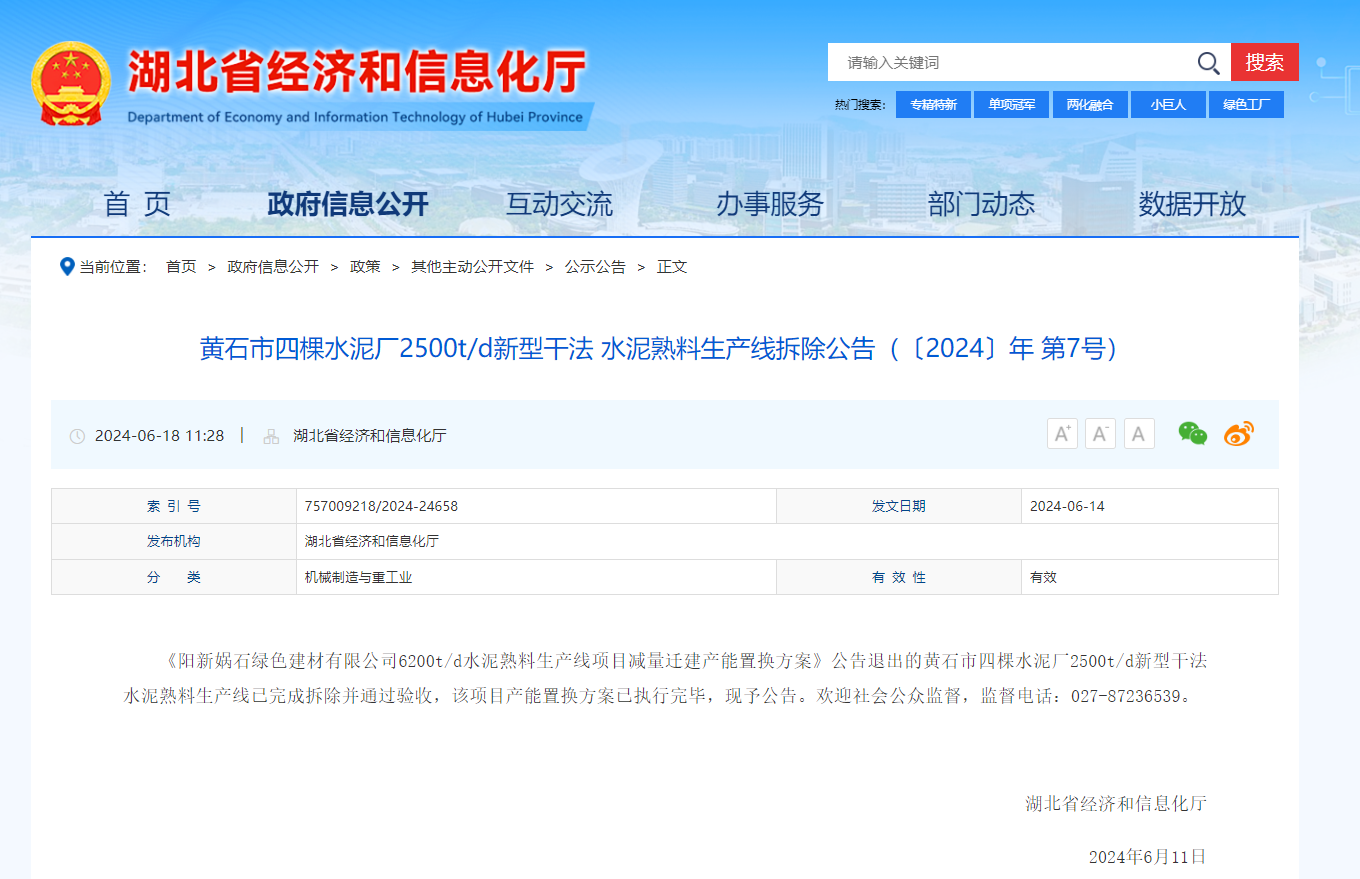Click the 小巨人 hot search tag
Image resolution: width=1360 pixels, height=879 pixels.
[x=1167, y=105]
